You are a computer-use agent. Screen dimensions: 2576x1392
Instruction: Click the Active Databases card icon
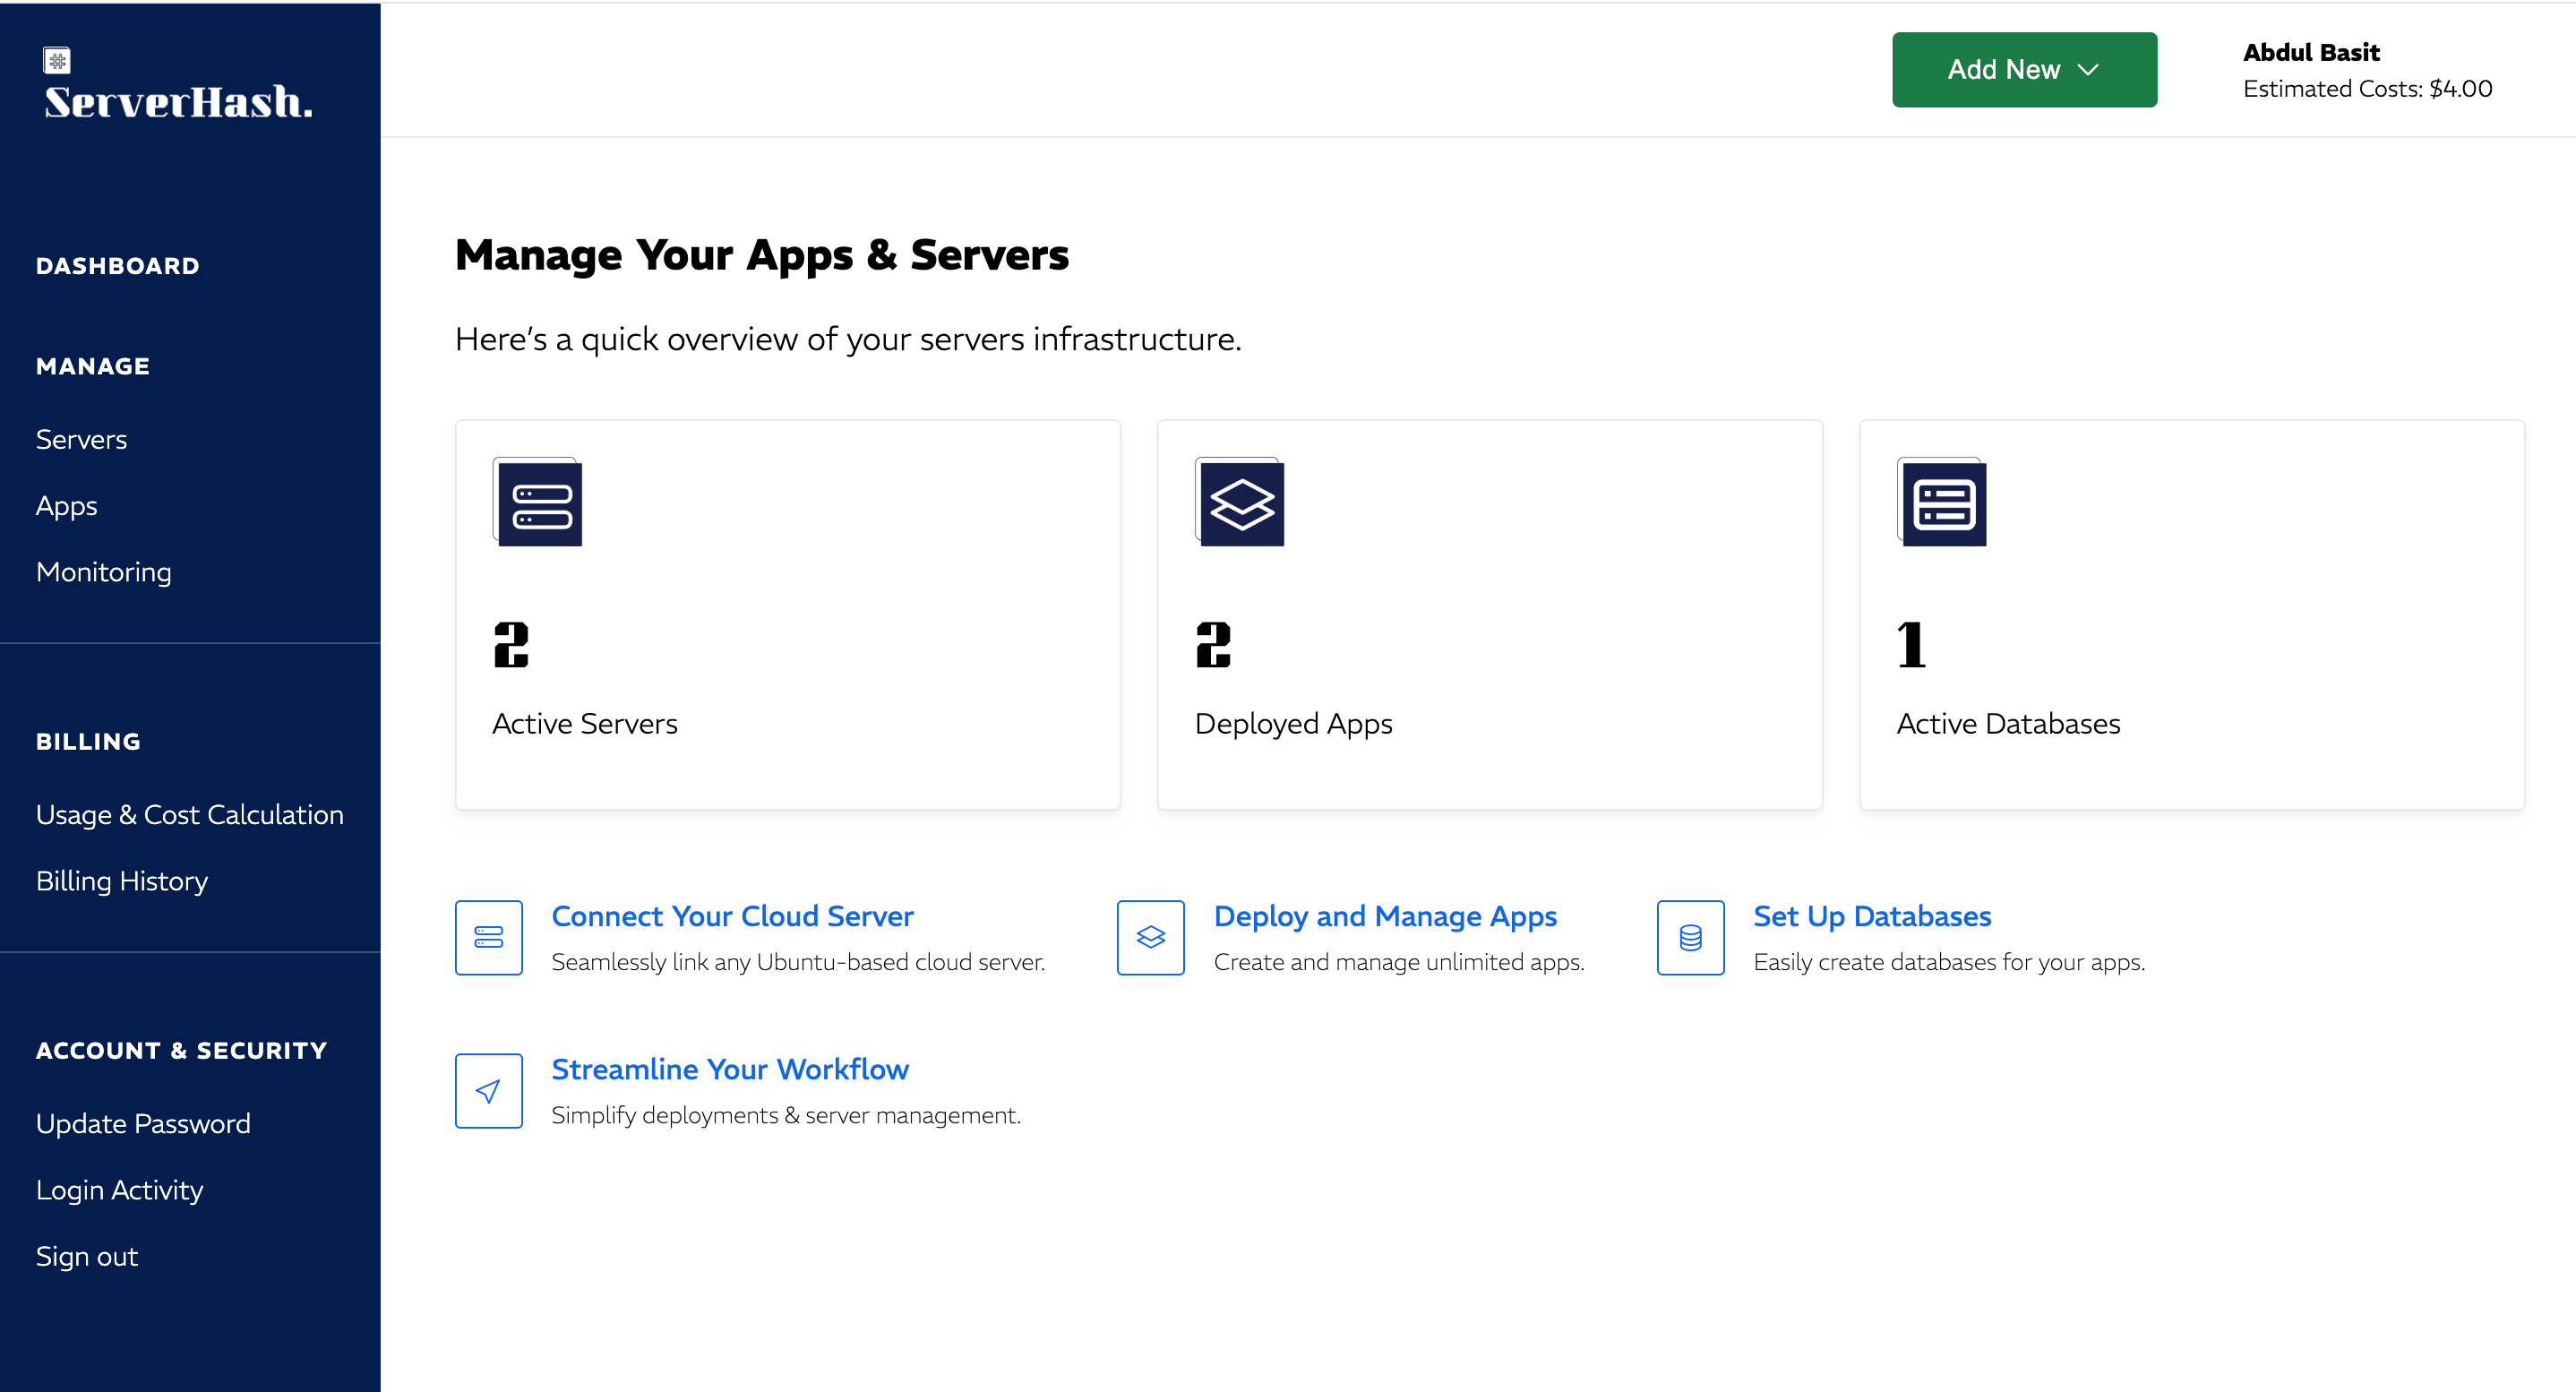coord(1942,502)
